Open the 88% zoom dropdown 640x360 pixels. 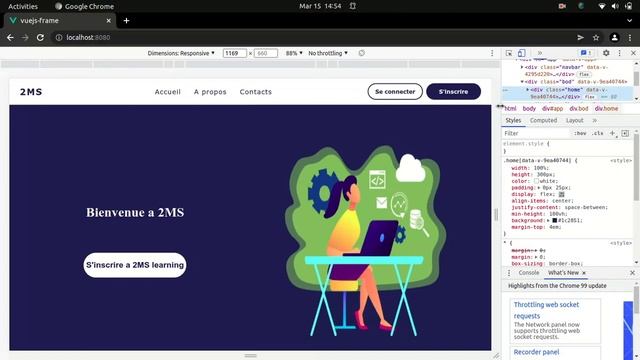point(294,53)
